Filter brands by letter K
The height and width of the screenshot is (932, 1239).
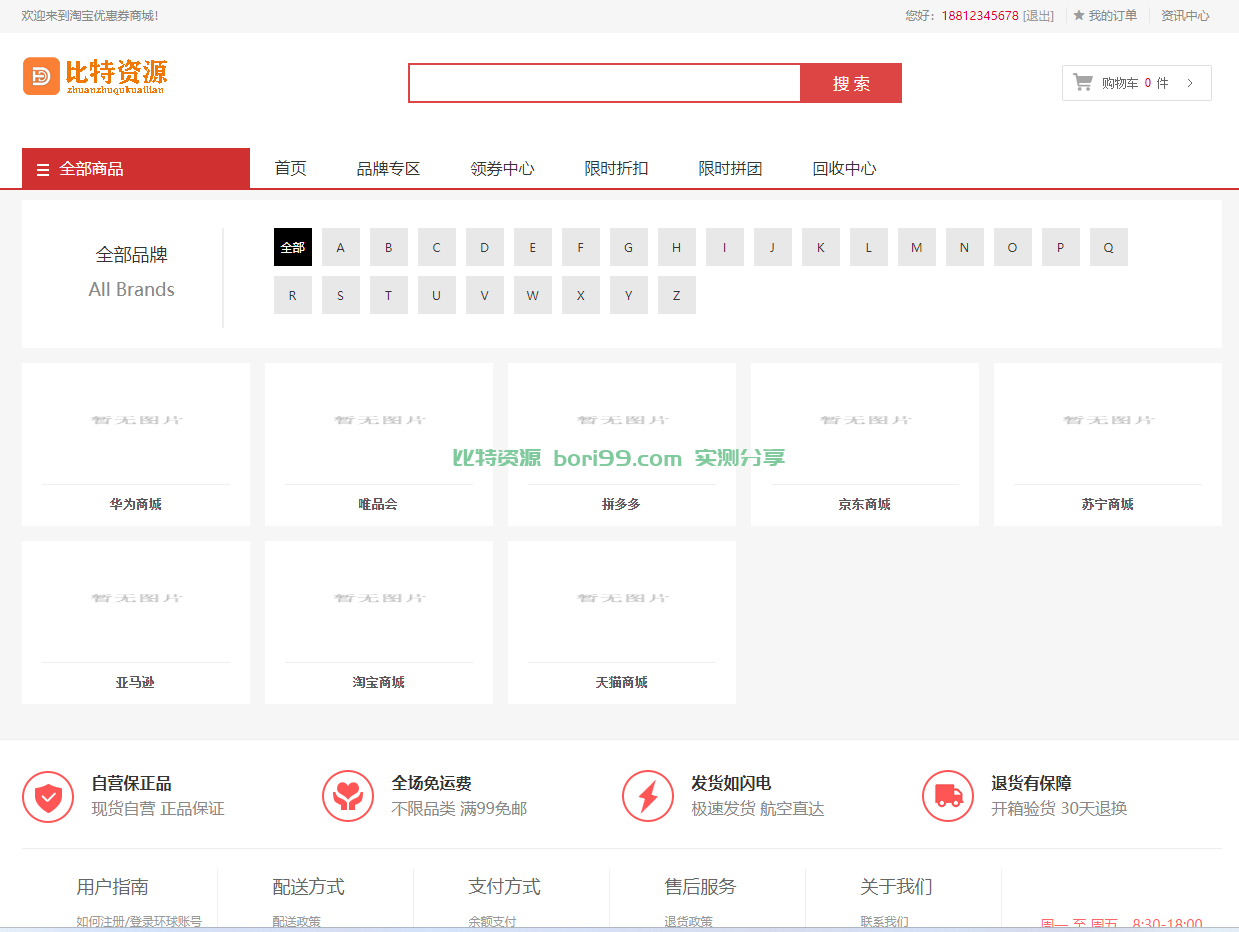click(x=821, y=247)
